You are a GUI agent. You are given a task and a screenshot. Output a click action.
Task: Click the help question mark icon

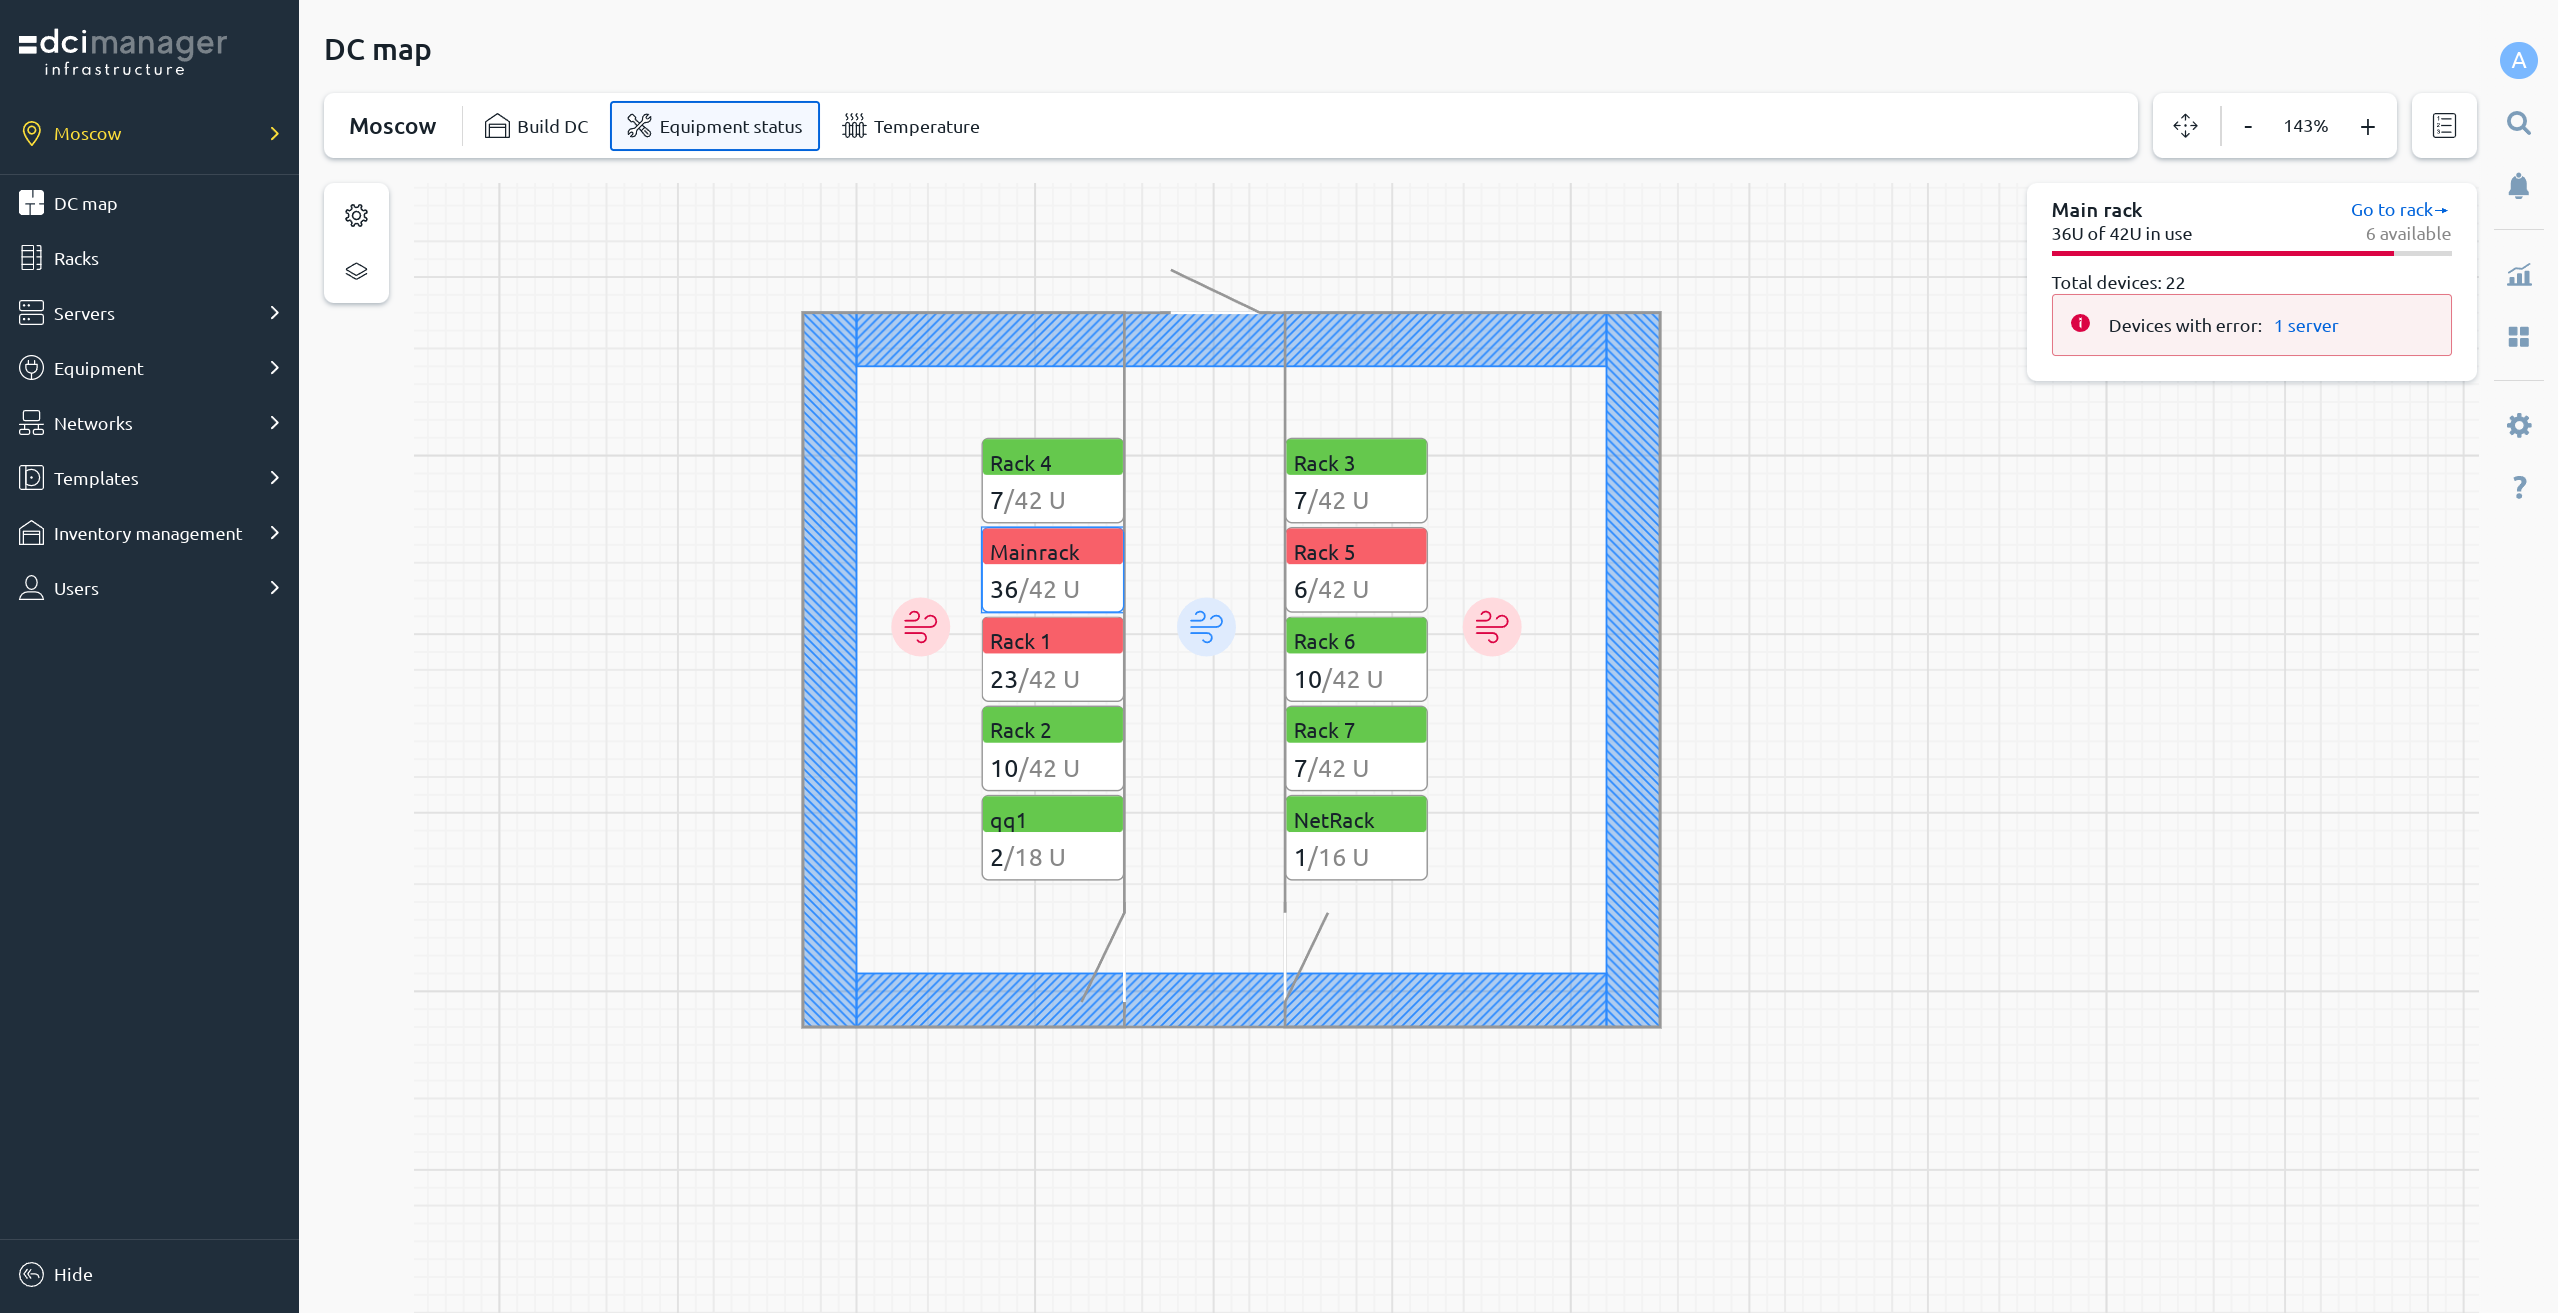[2518, 487]
